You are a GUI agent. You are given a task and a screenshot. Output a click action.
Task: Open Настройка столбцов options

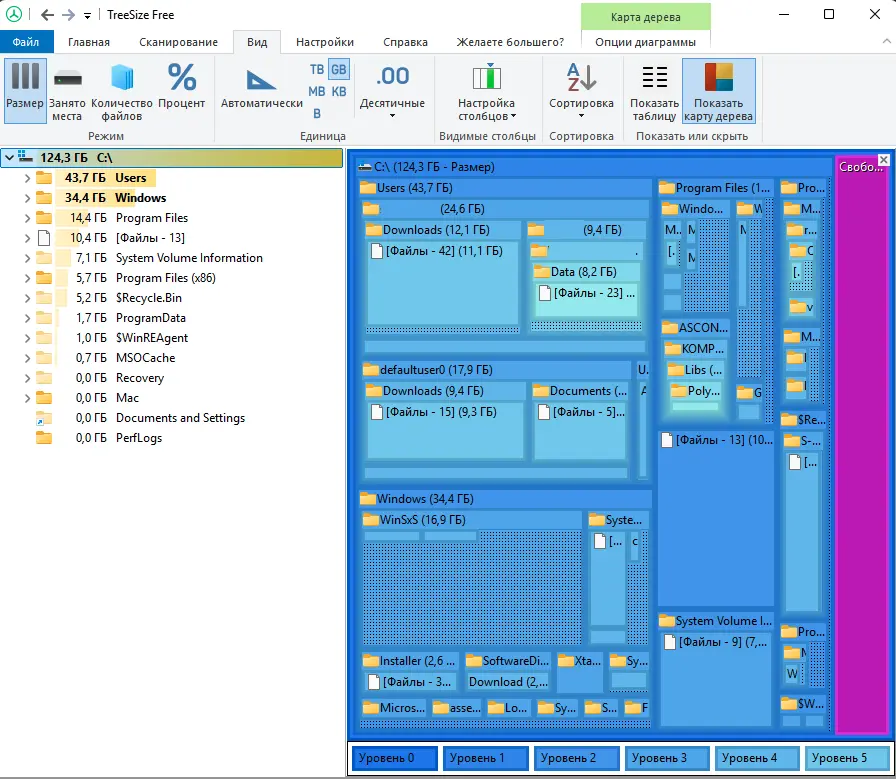click(x=487, y=91)
